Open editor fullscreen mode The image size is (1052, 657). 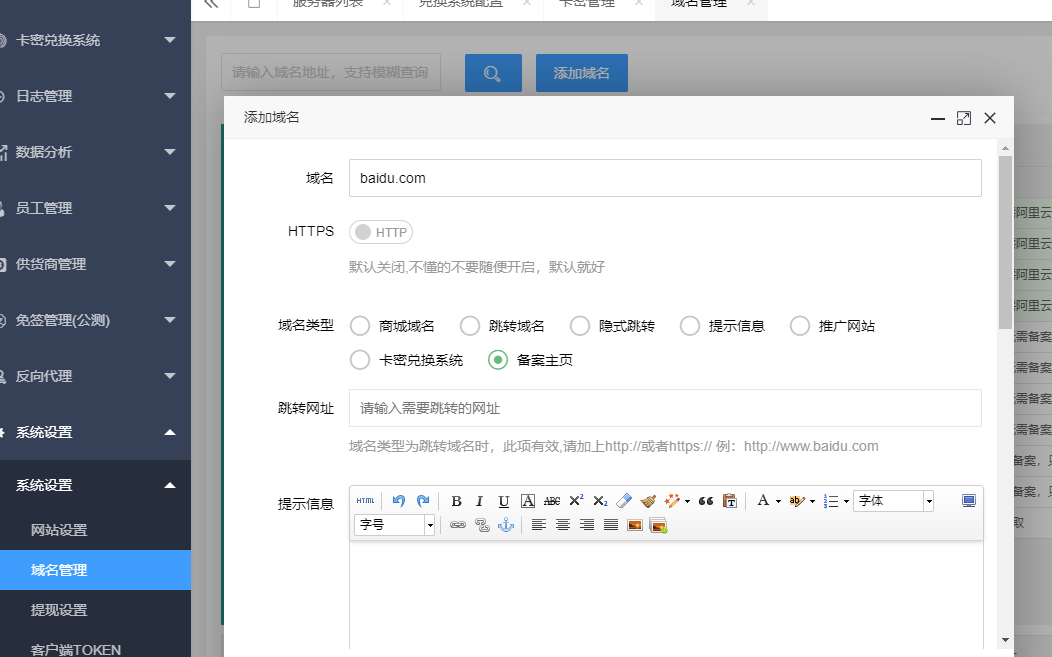coord(968,501)
